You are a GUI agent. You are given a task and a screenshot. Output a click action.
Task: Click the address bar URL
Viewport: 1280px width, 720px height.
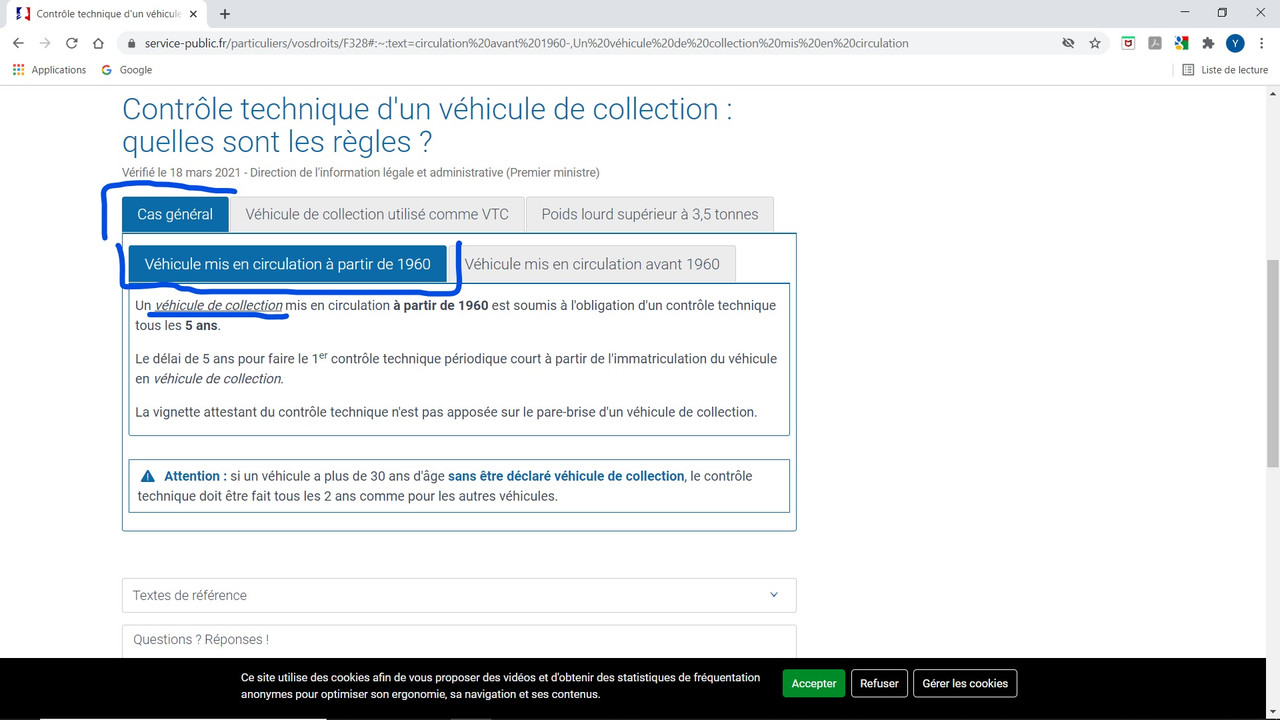526,43
